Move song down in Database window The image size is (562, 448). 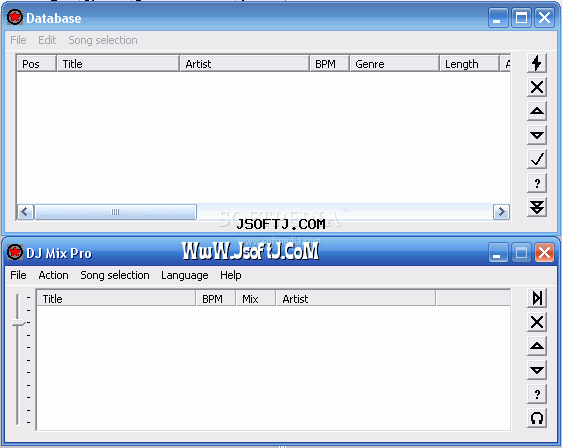537,135
